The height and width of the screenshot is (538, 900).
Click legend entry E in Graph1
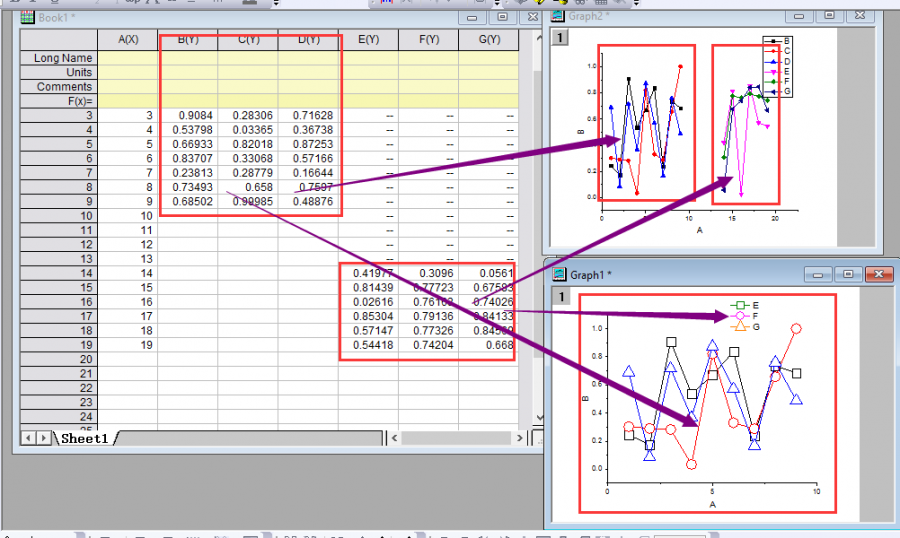(x=744, y=305)
